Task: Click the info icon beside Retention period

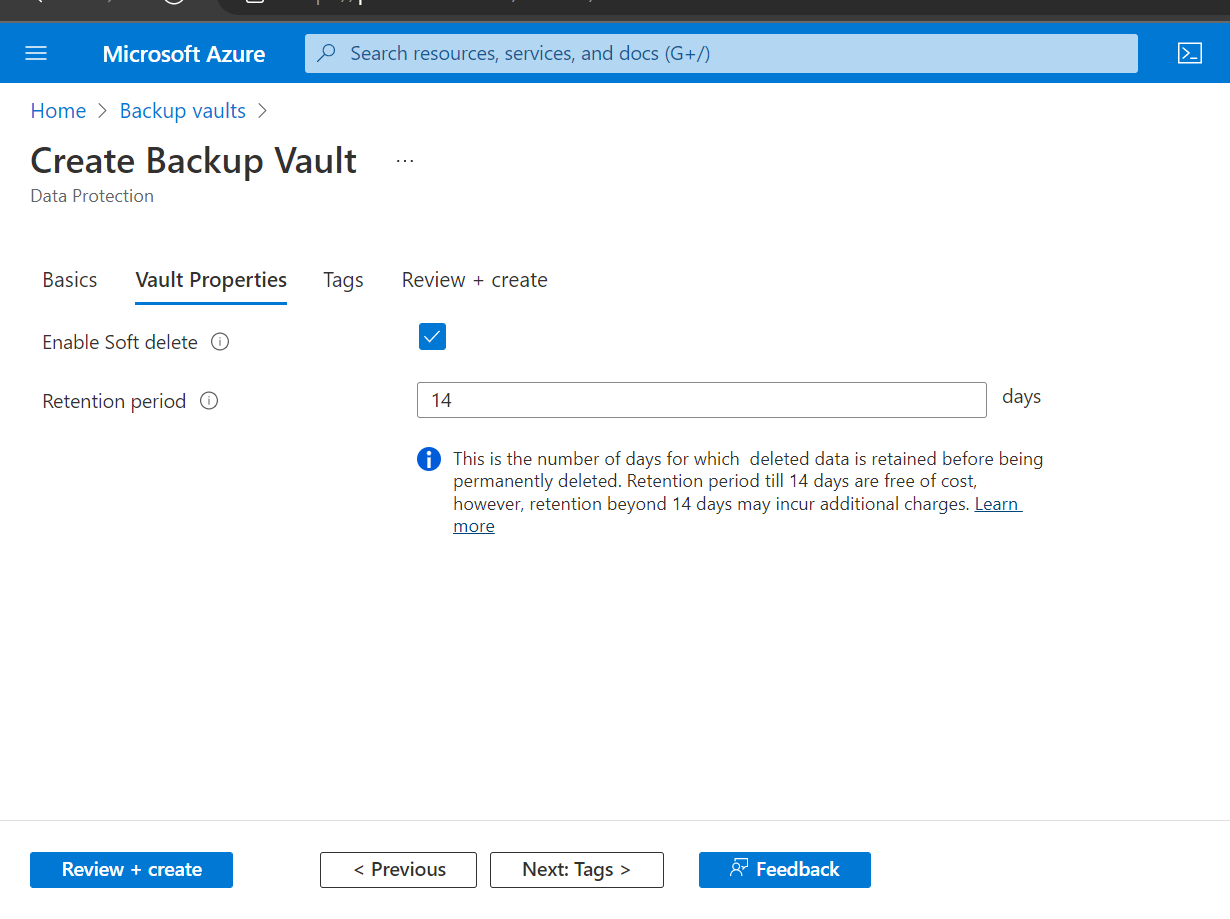Action: 208,400
